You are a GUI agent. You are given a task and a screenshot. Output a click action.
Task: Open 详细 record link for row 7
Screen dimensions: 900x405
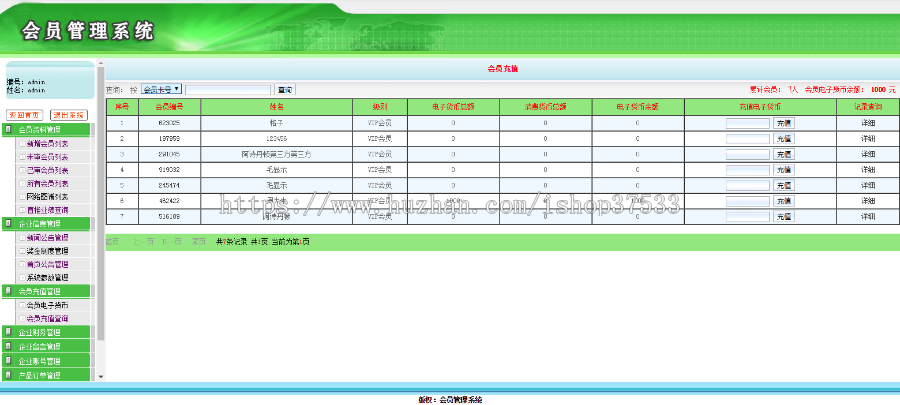(868, 217)
